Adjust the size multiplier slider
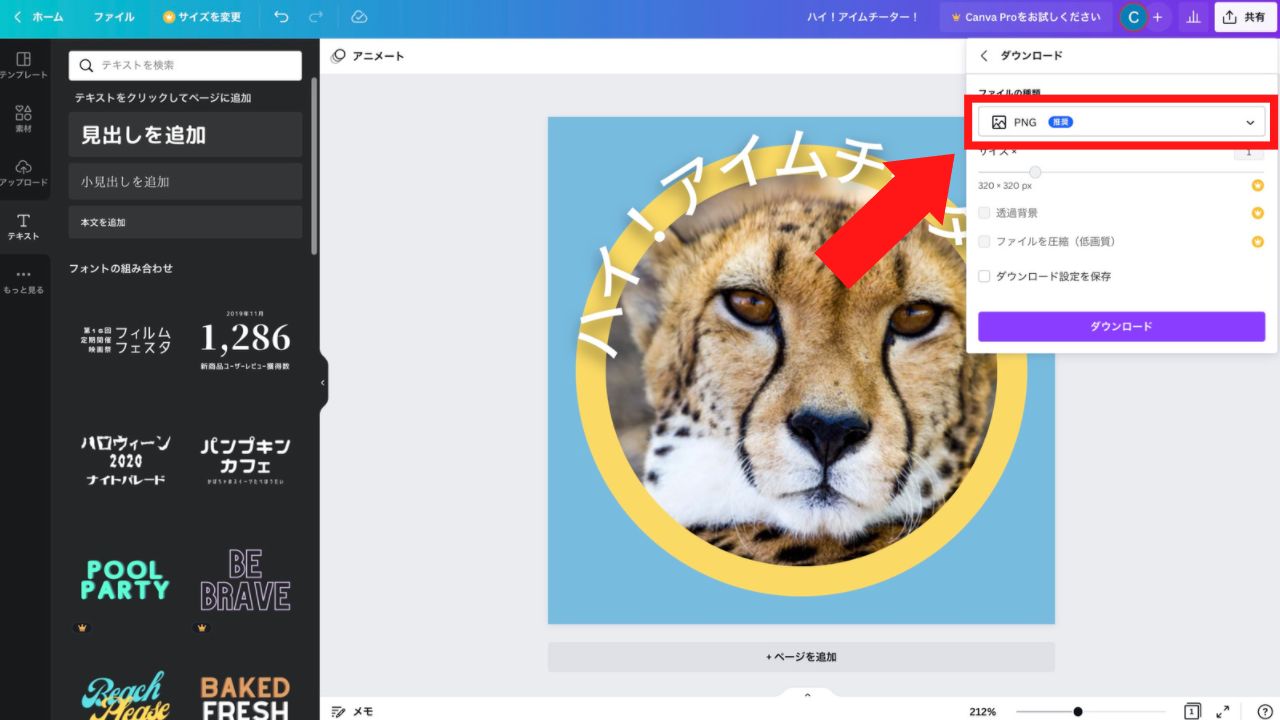Screen dimensions: 1280x720 [1035, 172]
